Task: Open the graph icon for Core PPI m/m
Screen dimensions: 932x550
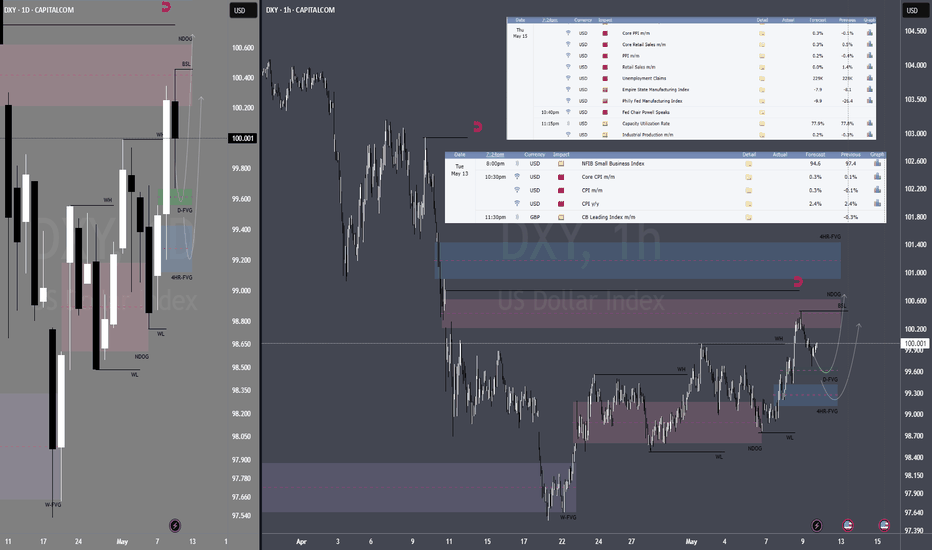Action: 870,33
